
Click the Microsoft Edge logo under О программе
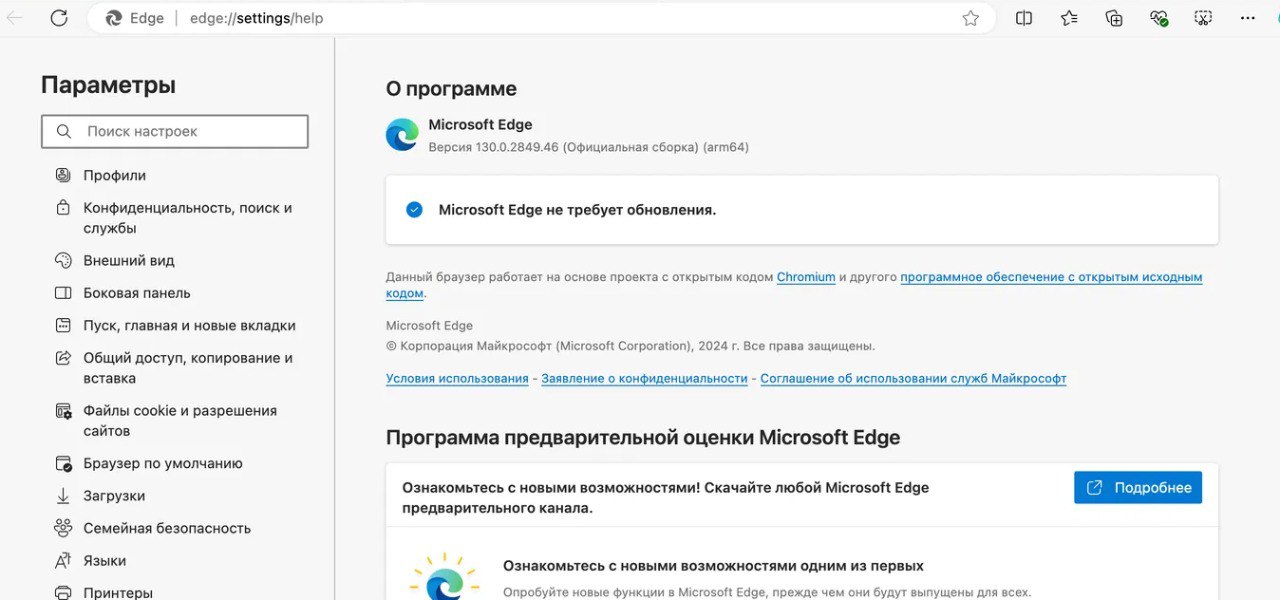coord(402,135)
